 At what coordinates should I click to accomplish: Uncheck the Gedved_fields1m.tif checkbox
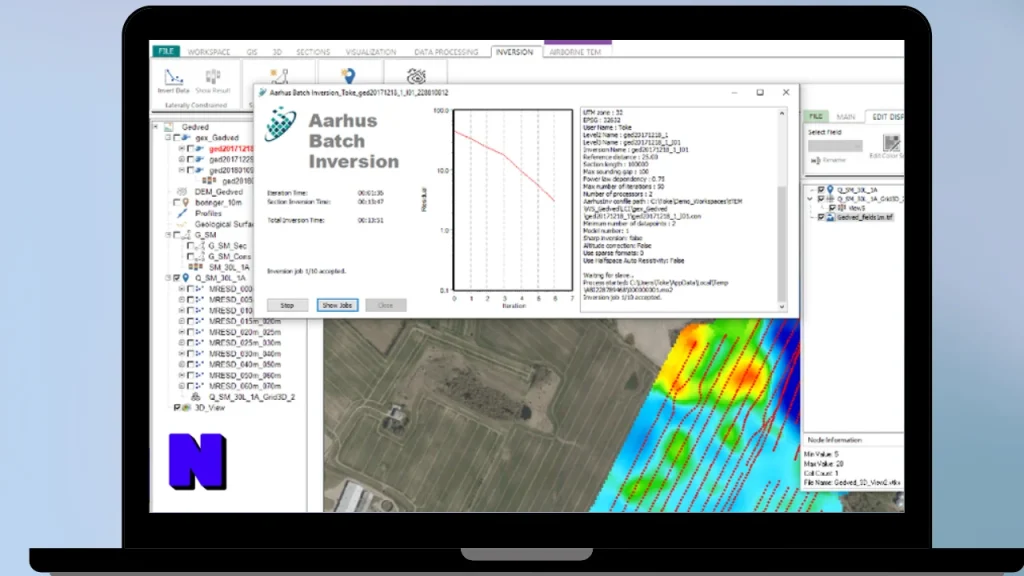(821, 217)
